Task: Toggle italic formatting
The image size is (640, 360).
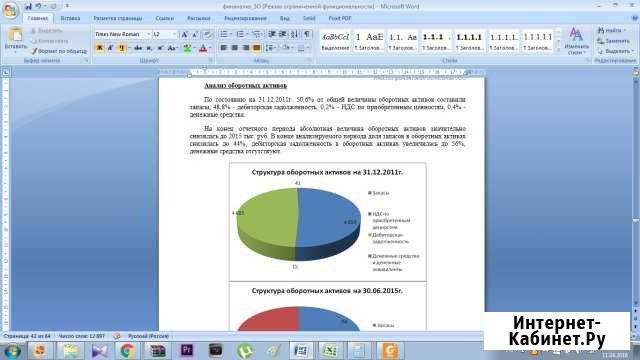Action: tap(110, 48)
